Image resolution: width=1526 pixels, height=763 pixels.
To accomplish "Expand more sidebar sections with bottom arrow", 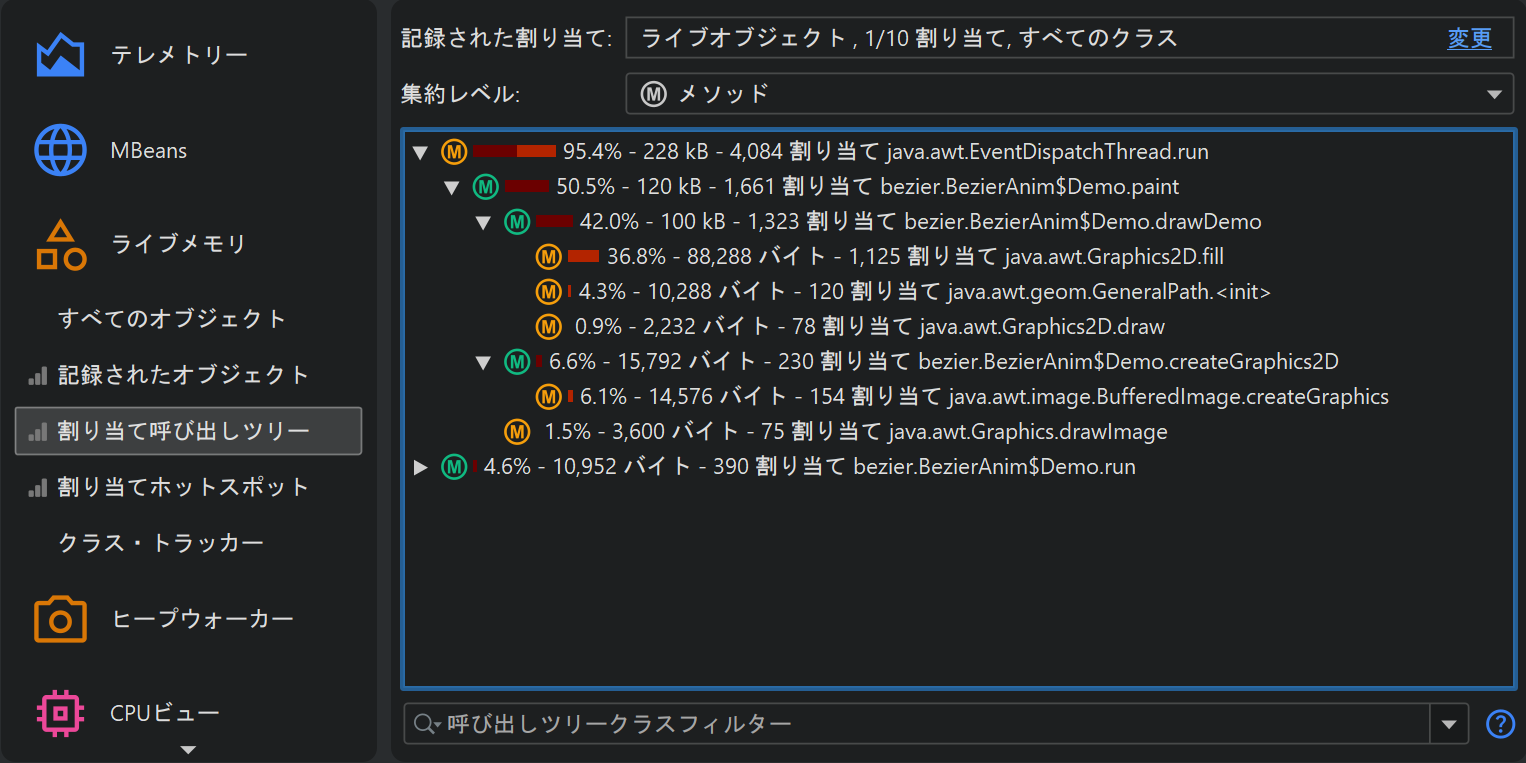I will point(188,750).
